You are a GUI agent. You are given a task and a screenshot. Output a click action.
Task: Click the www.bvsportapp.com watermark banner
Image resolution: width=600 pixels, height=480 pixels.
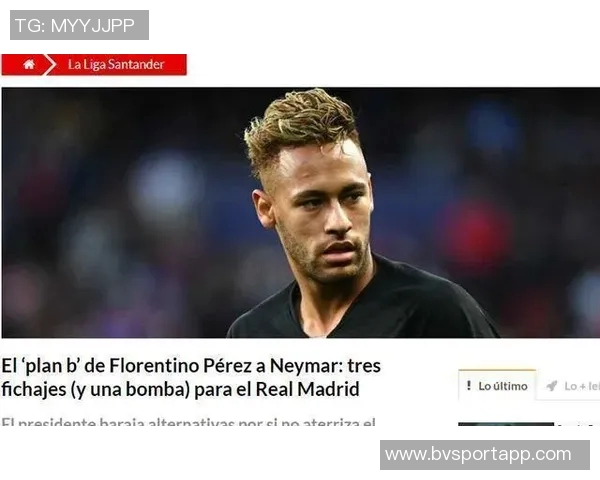click(x=485, y=455)
